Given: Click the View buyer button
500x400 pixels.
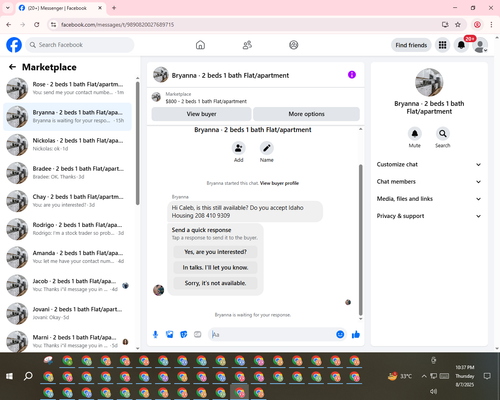Looking at the screenshot, I should tap(201, 114).
